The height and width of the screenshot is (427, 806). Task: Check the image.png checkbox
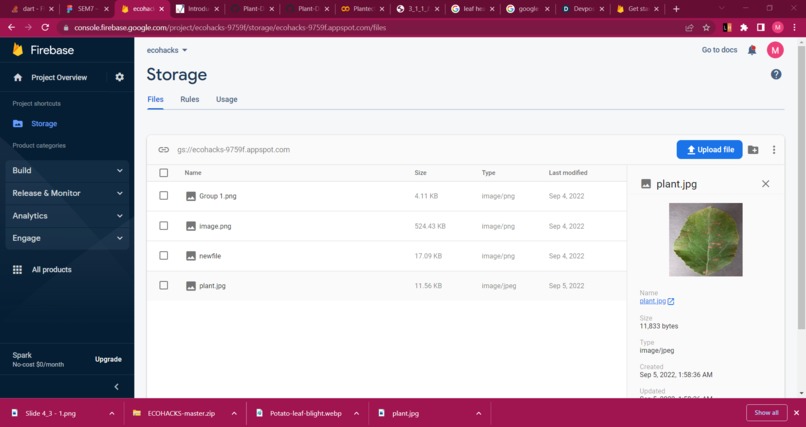click(163, 226)
